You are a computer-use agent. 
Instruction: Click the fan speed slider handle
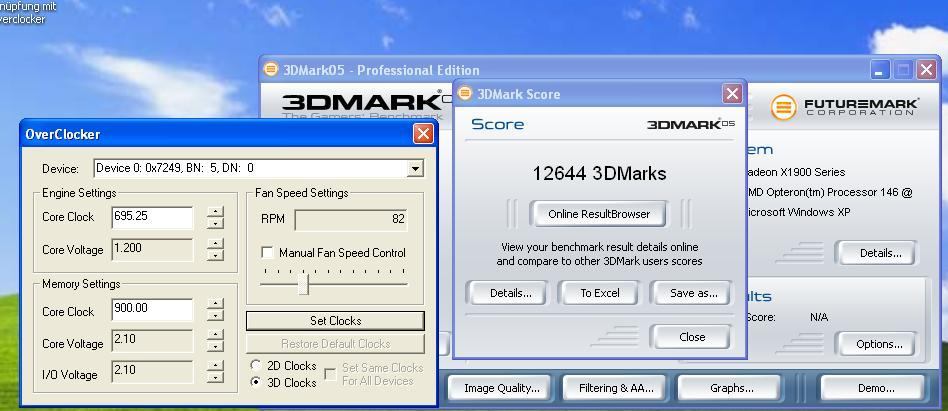(x=304, y=284)
